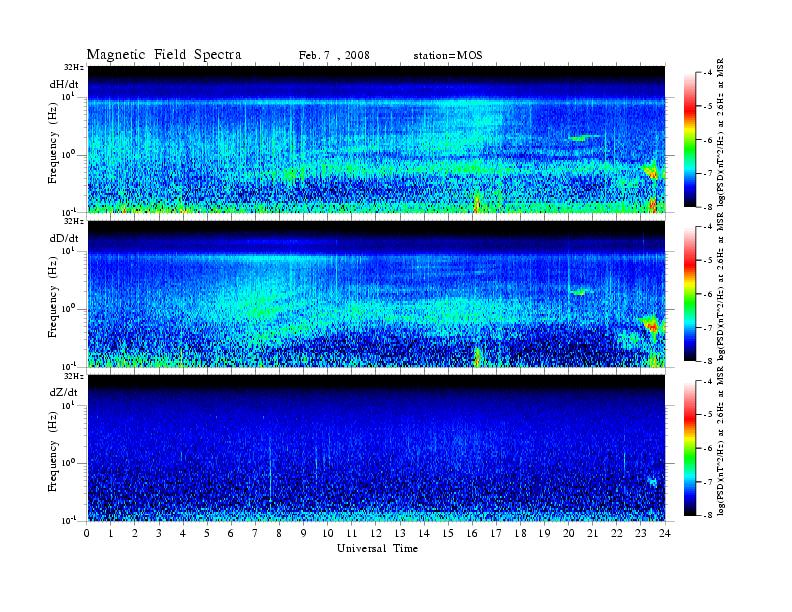Click the "dD/dt" panel label
Screen dimensions: 792x612
point(64,238)
